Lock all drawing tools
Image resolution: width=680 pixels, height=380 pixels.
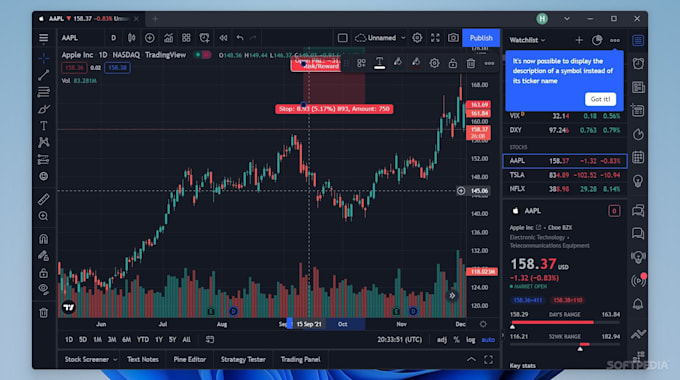click(43, 273)
